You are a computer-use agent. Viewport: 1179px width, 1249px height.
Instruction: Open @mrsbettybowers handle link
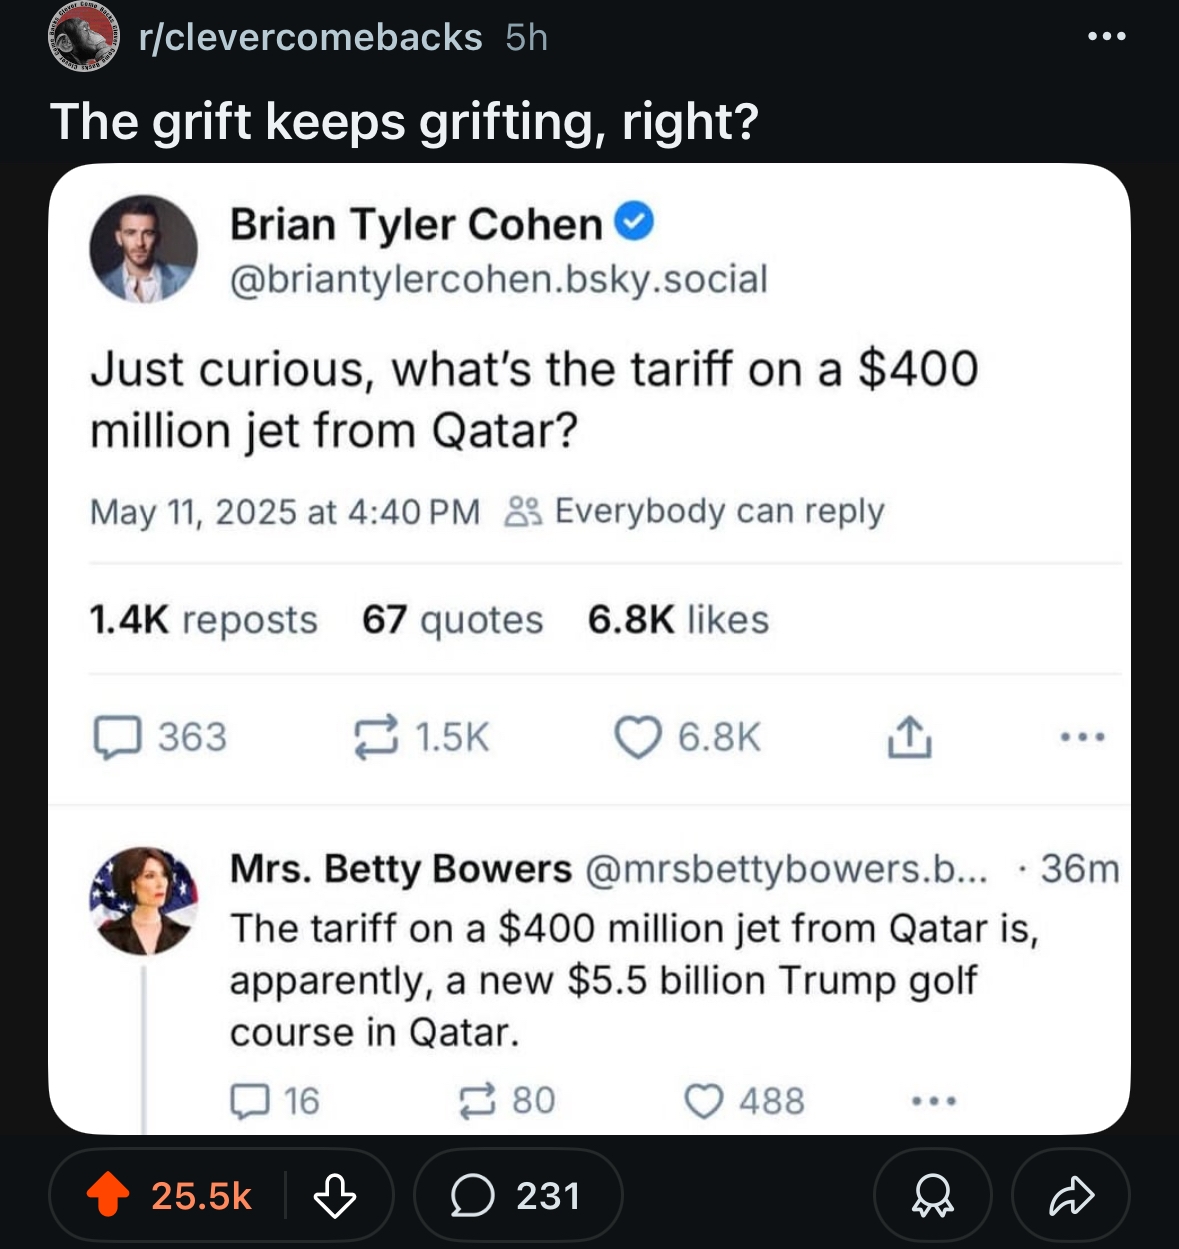[x=785, y=868]
